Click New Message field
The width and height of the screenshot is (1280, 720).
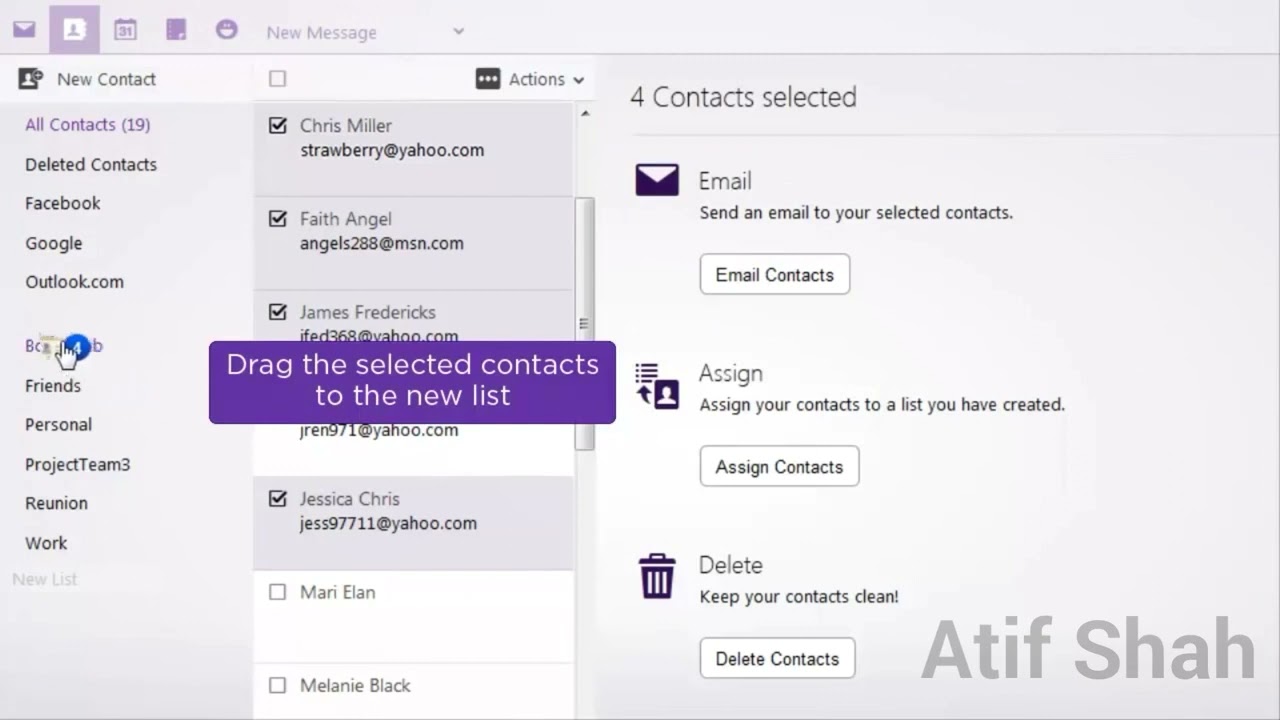[321, 32]
